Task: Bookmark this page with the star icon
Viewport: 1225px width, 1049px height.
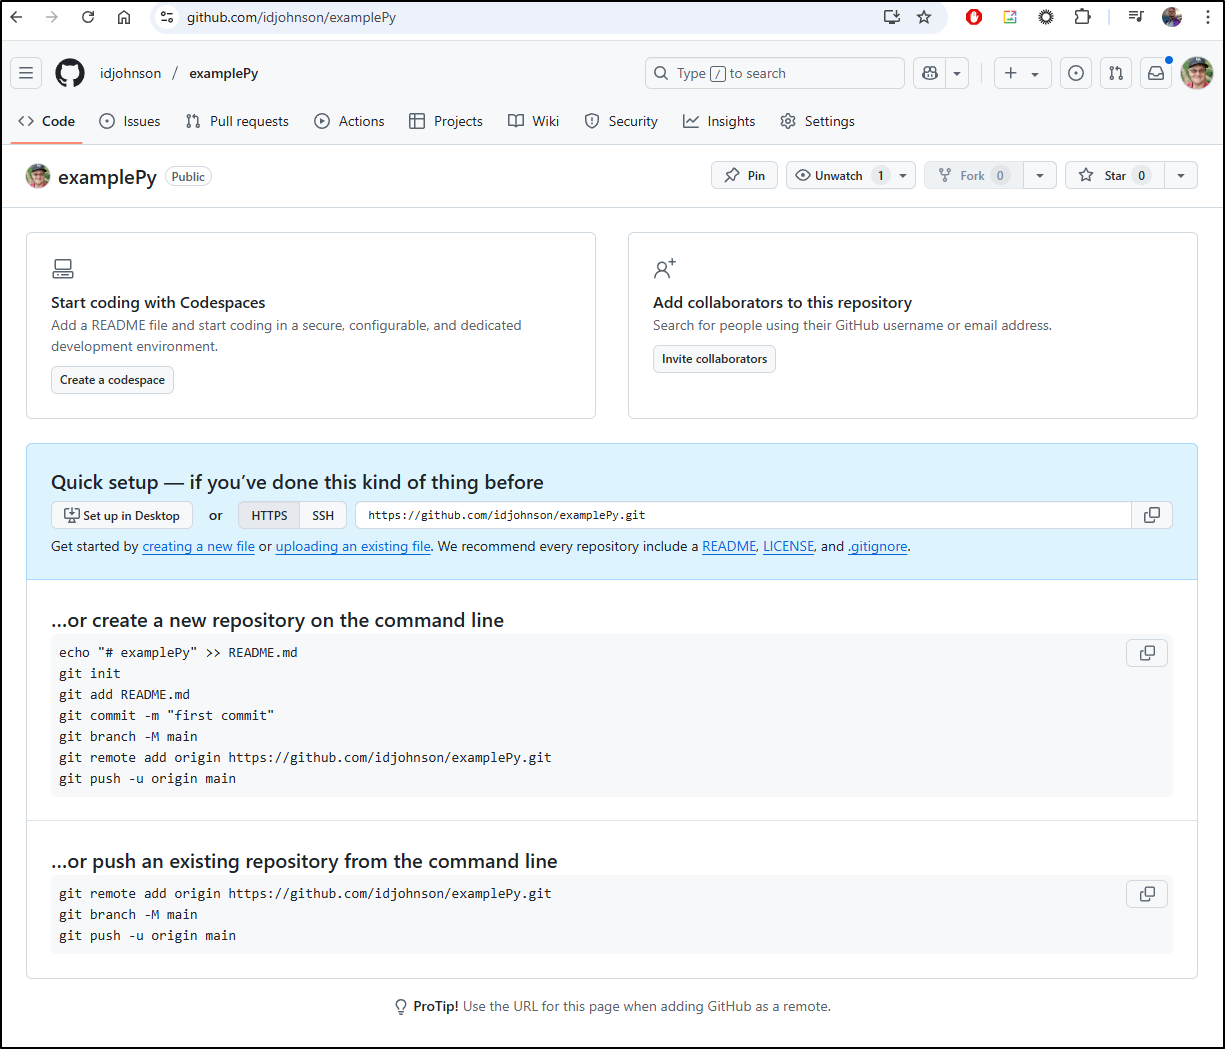Action: click(924, 17)
